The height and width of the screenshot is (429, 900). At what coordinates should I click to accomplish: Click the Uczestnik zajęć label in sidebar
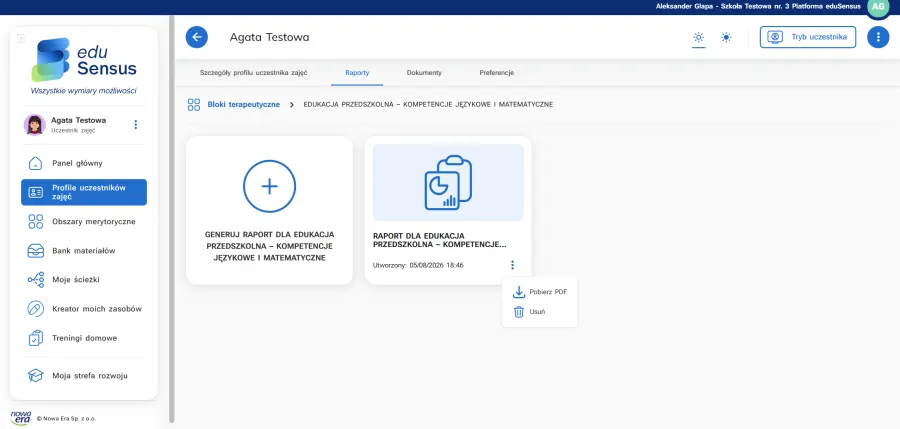73,130
